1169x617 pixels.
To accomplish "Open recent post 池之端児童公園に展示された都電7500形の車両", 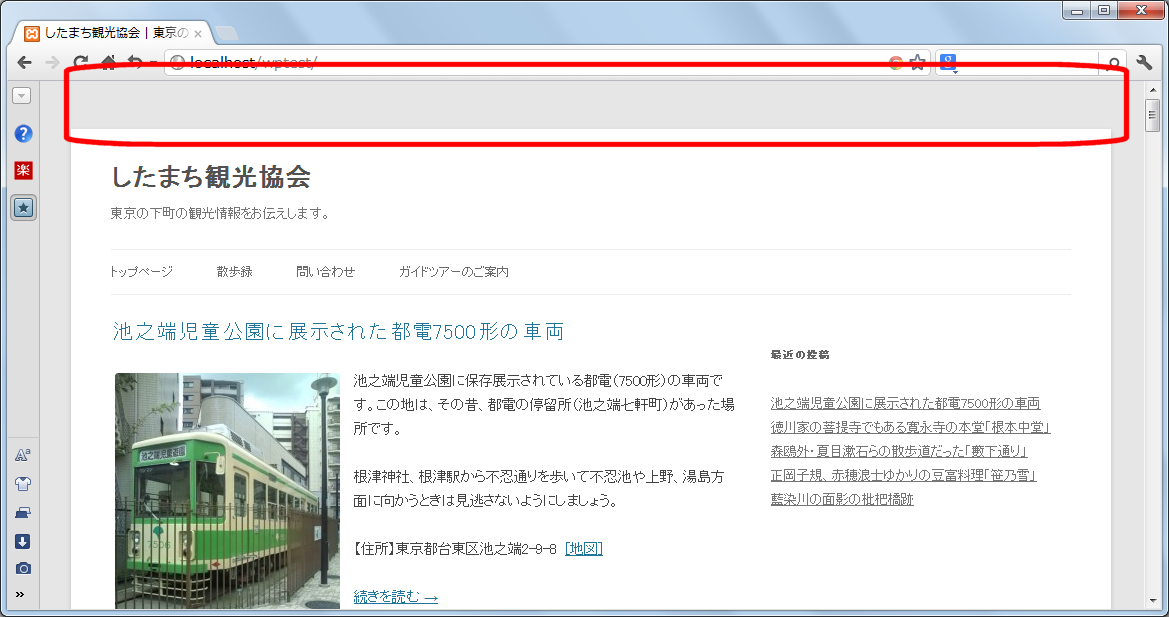I will [905, 403].
